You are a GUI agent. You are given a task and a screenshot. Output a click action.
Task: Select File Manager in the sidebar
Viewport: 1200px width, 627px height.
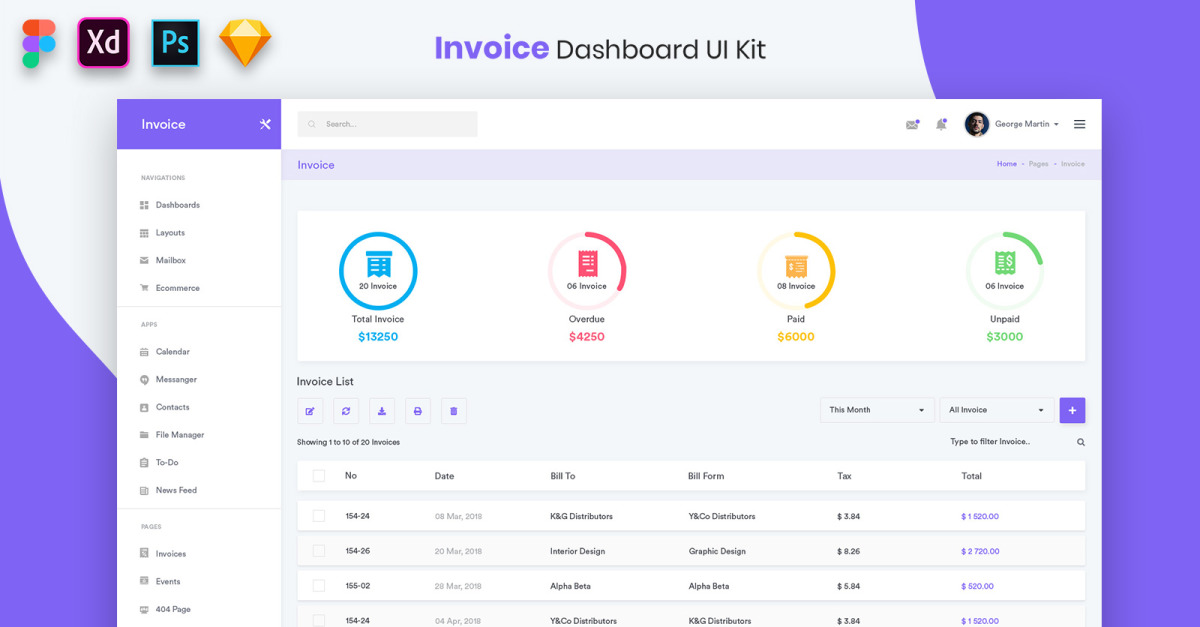coord(179,435)
